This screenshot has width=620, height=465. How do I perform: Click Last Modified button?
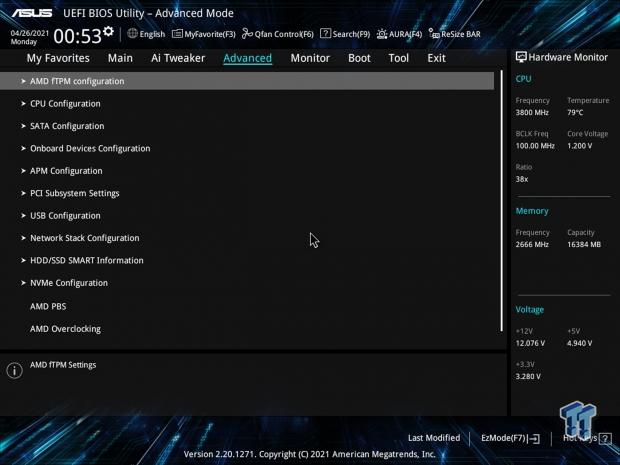tap(434, 438)
